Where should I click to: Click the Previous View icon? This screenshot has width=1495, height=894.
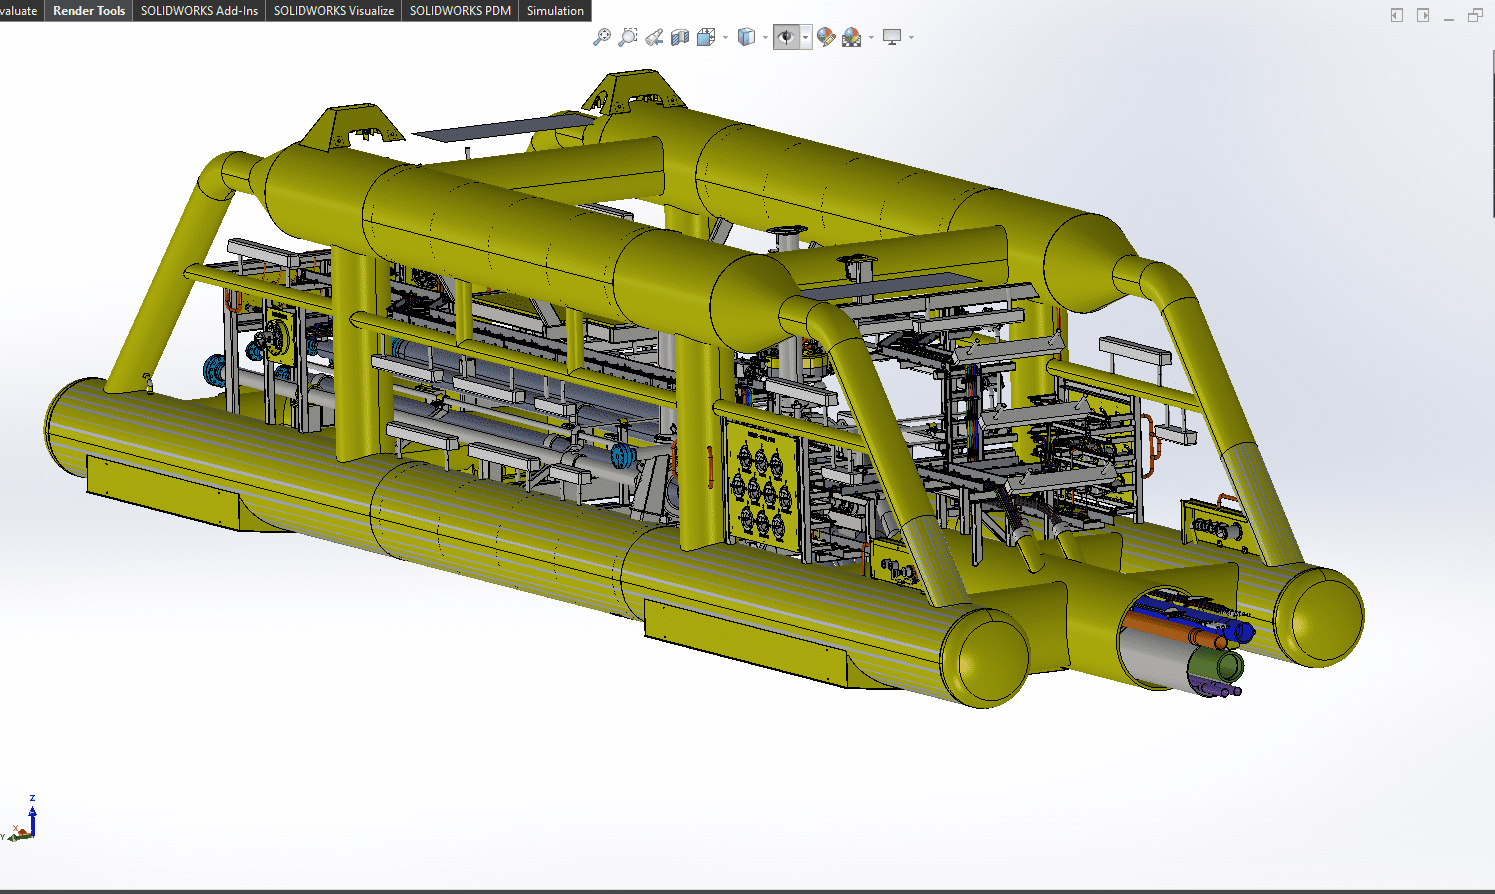654,37
